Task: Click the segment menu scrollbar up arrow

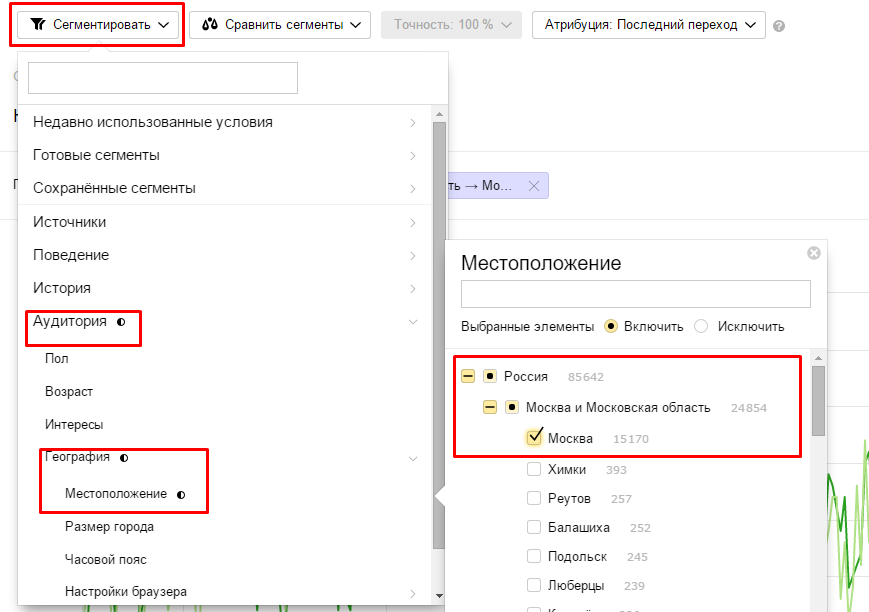Action: 439,114
